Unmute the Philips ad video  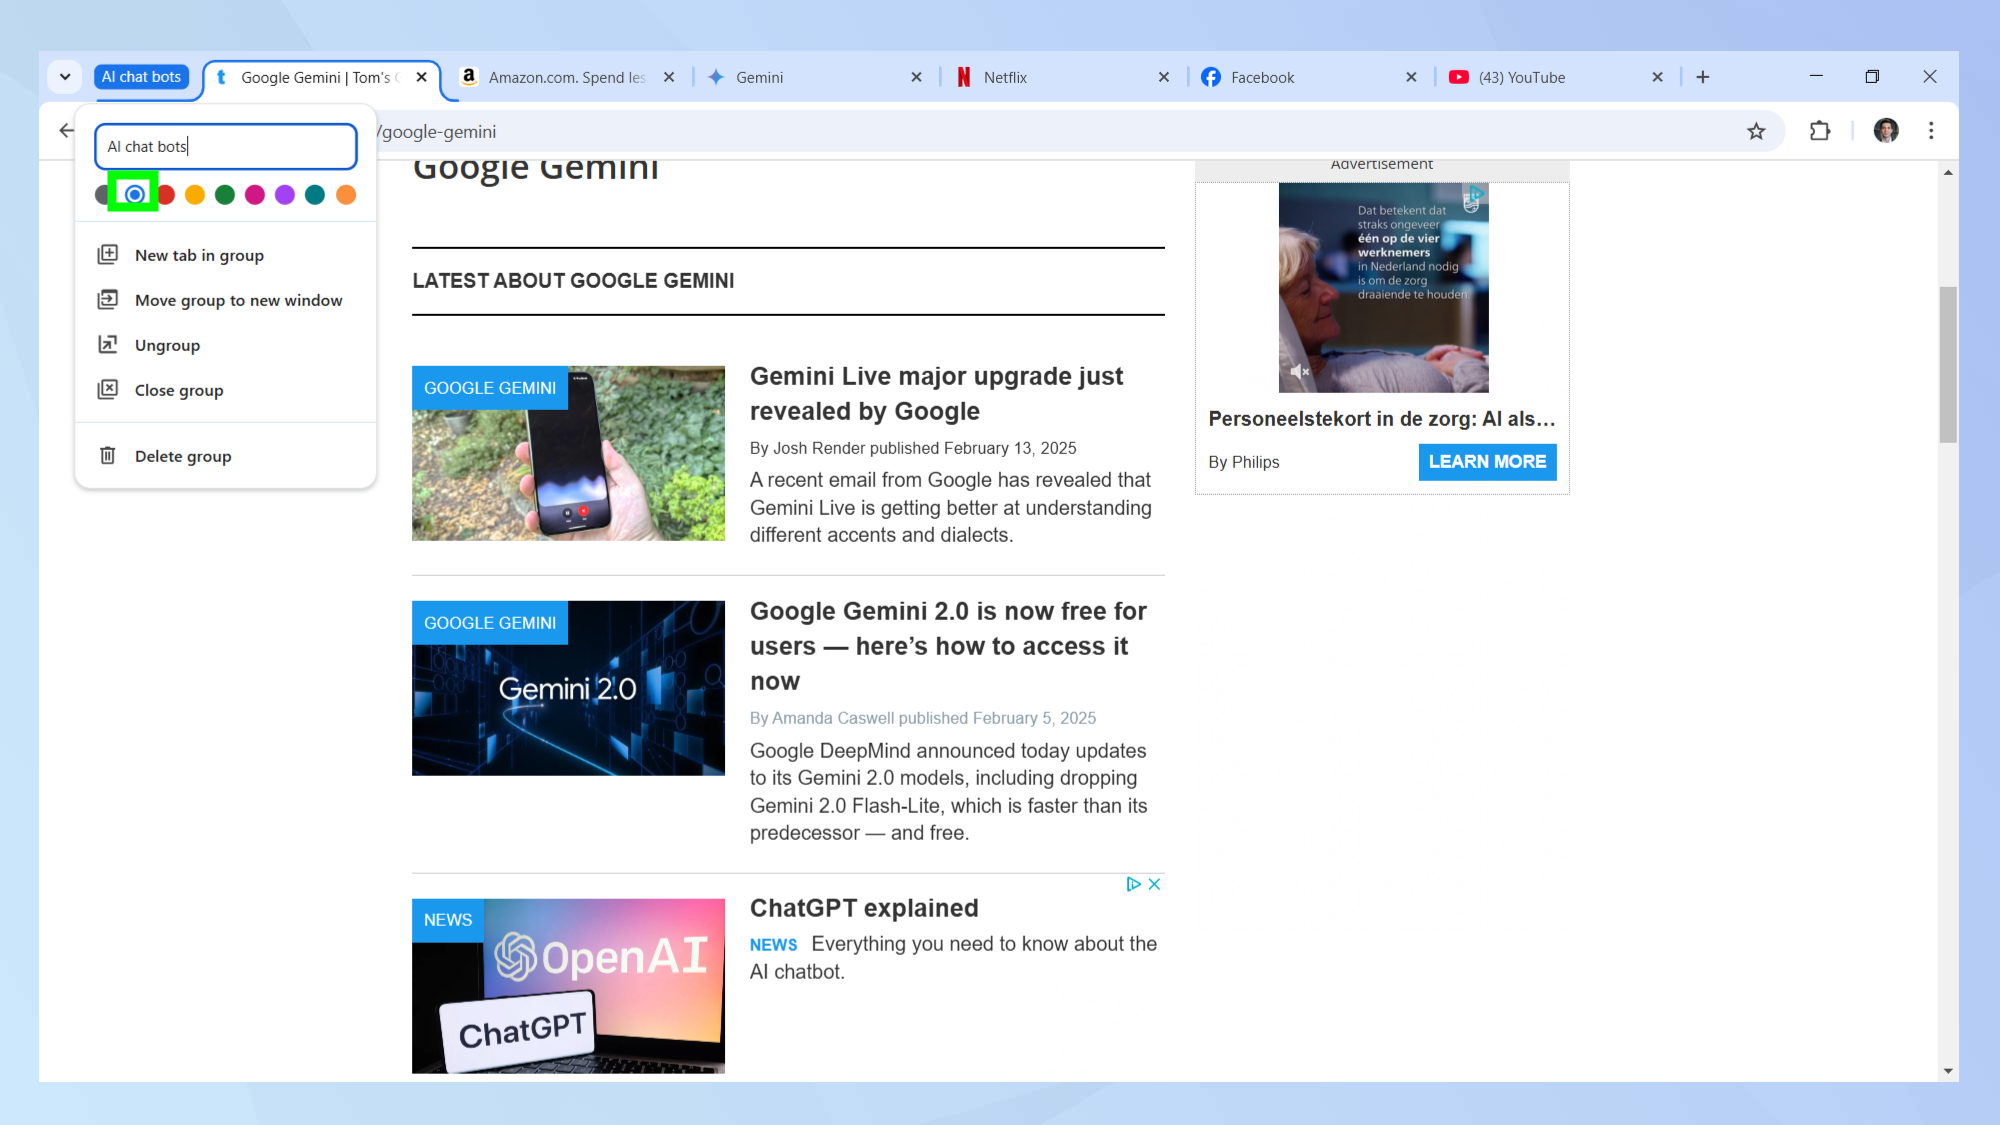(x=1299, y=372)
